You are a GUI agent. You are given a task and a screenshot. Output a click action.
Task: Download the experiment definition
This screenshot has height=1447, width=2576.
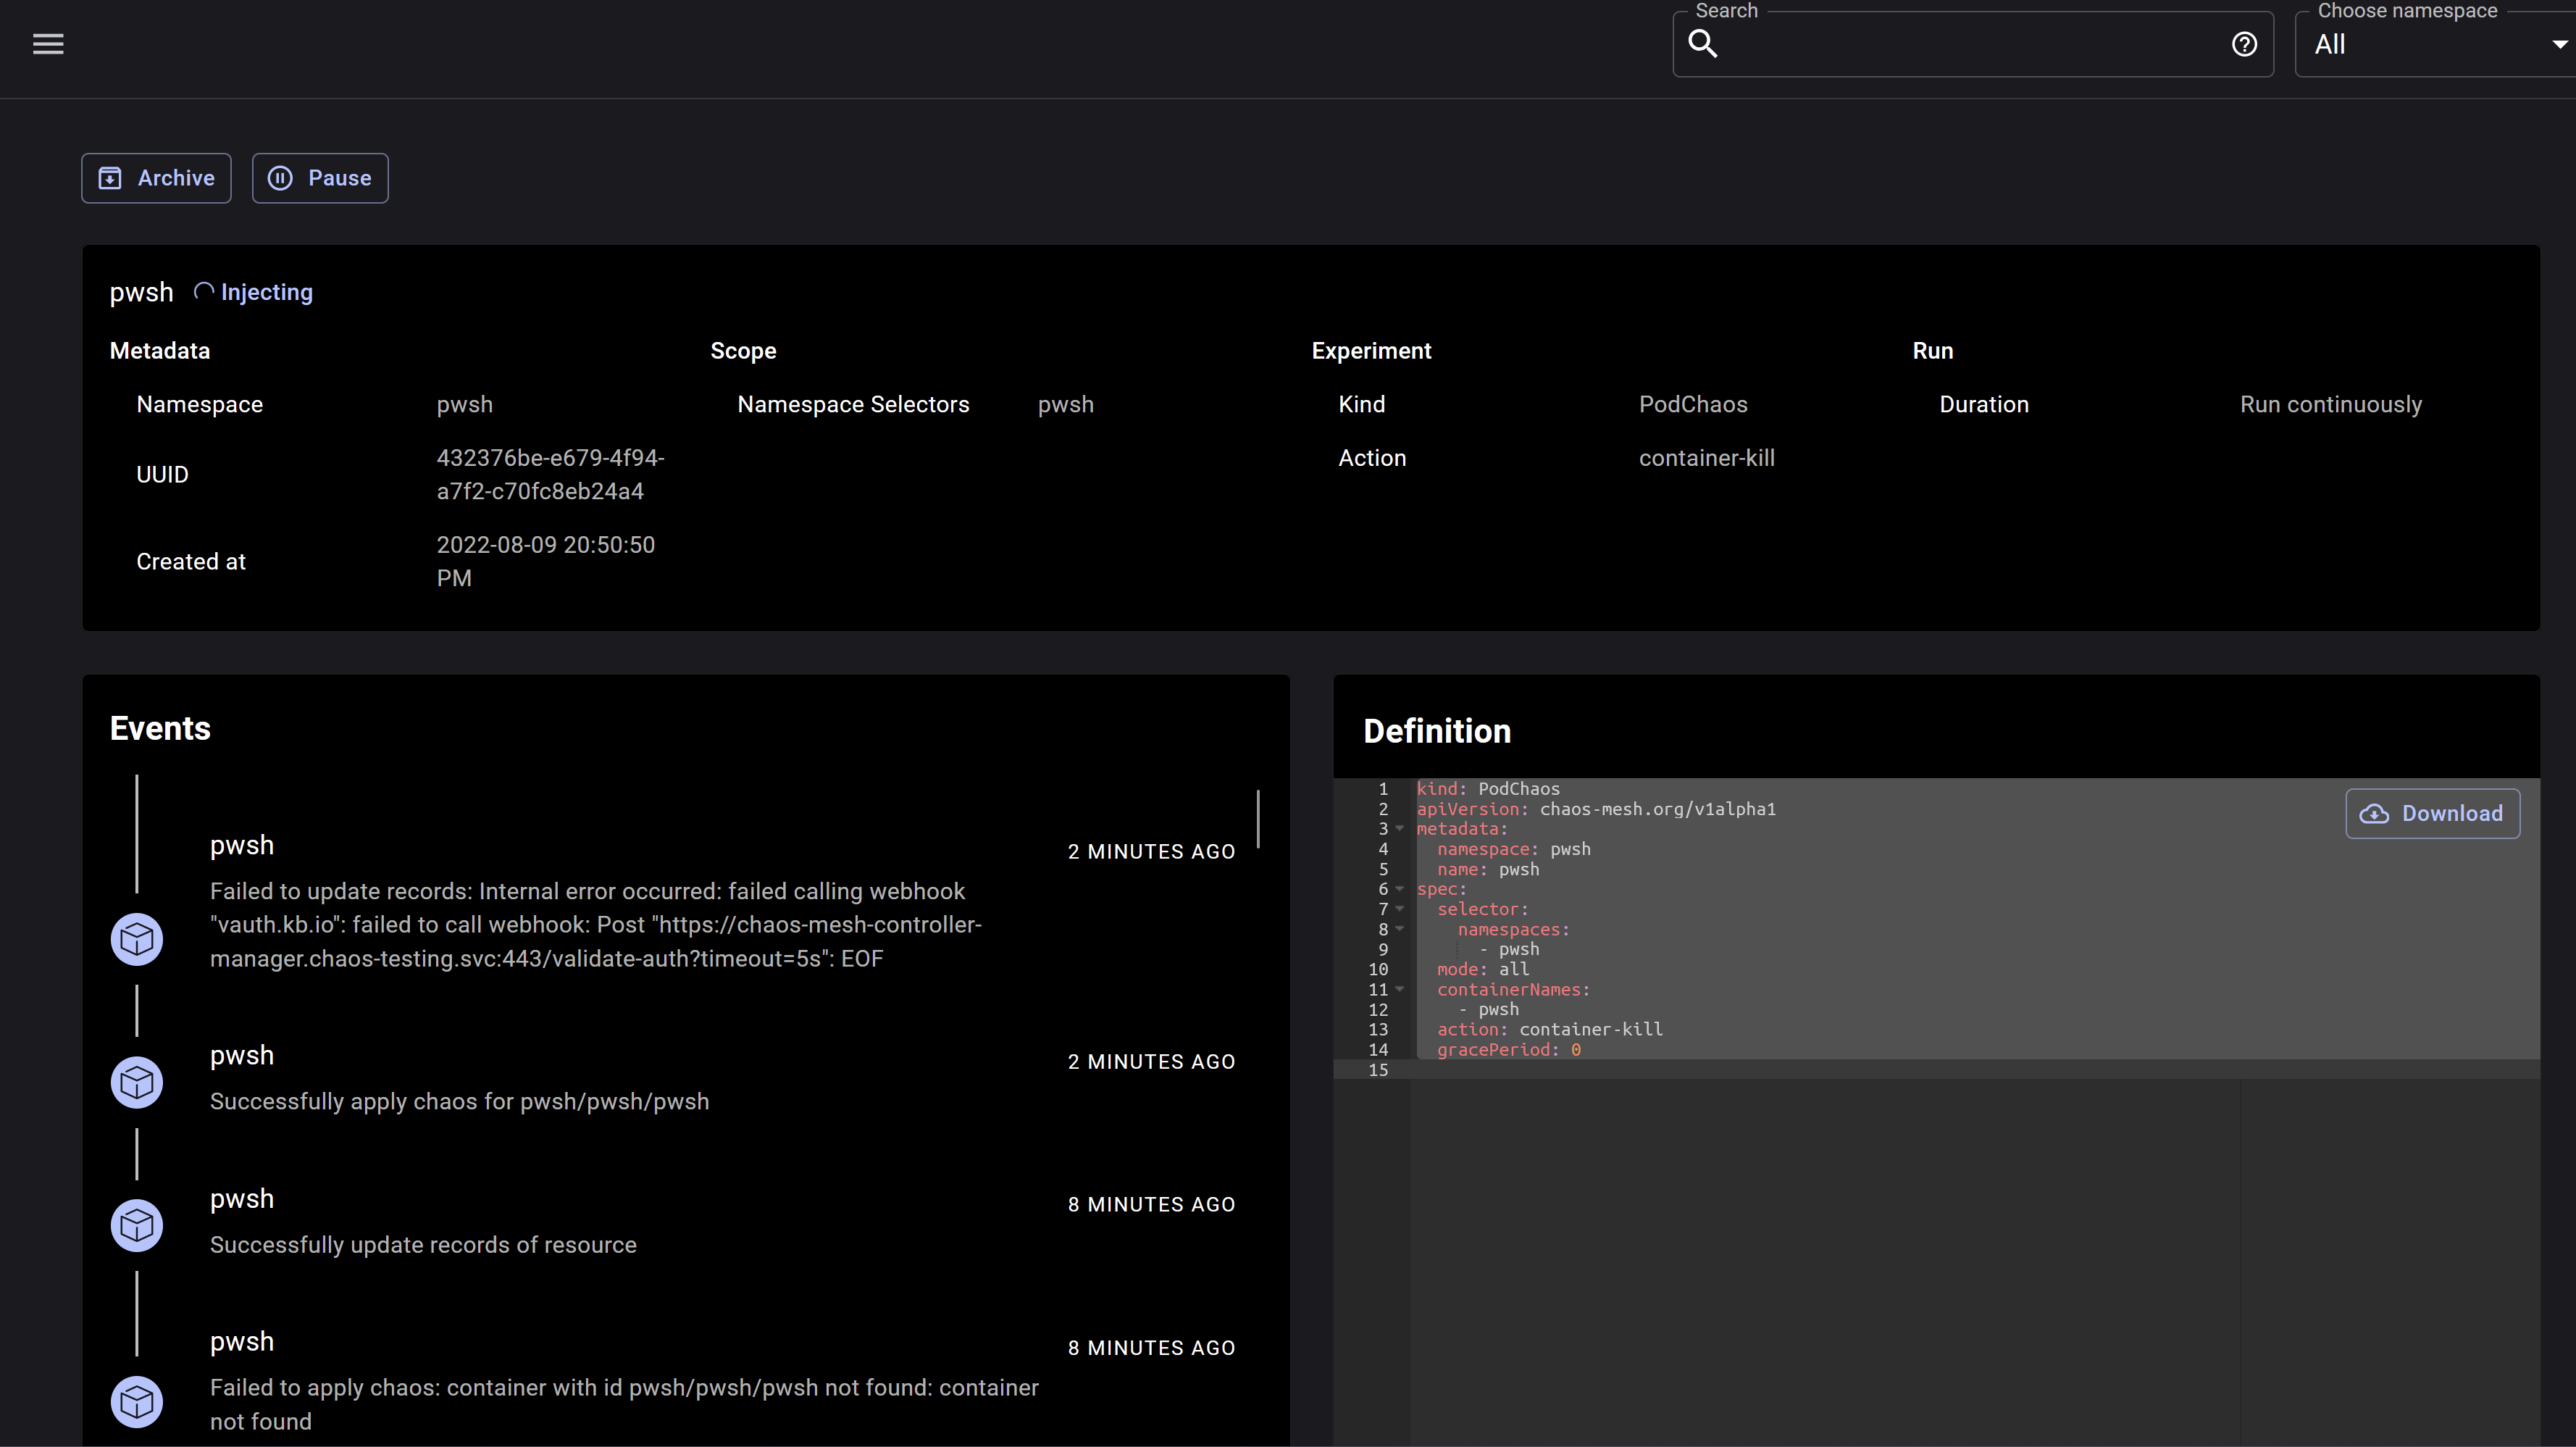pos(2432,813)
